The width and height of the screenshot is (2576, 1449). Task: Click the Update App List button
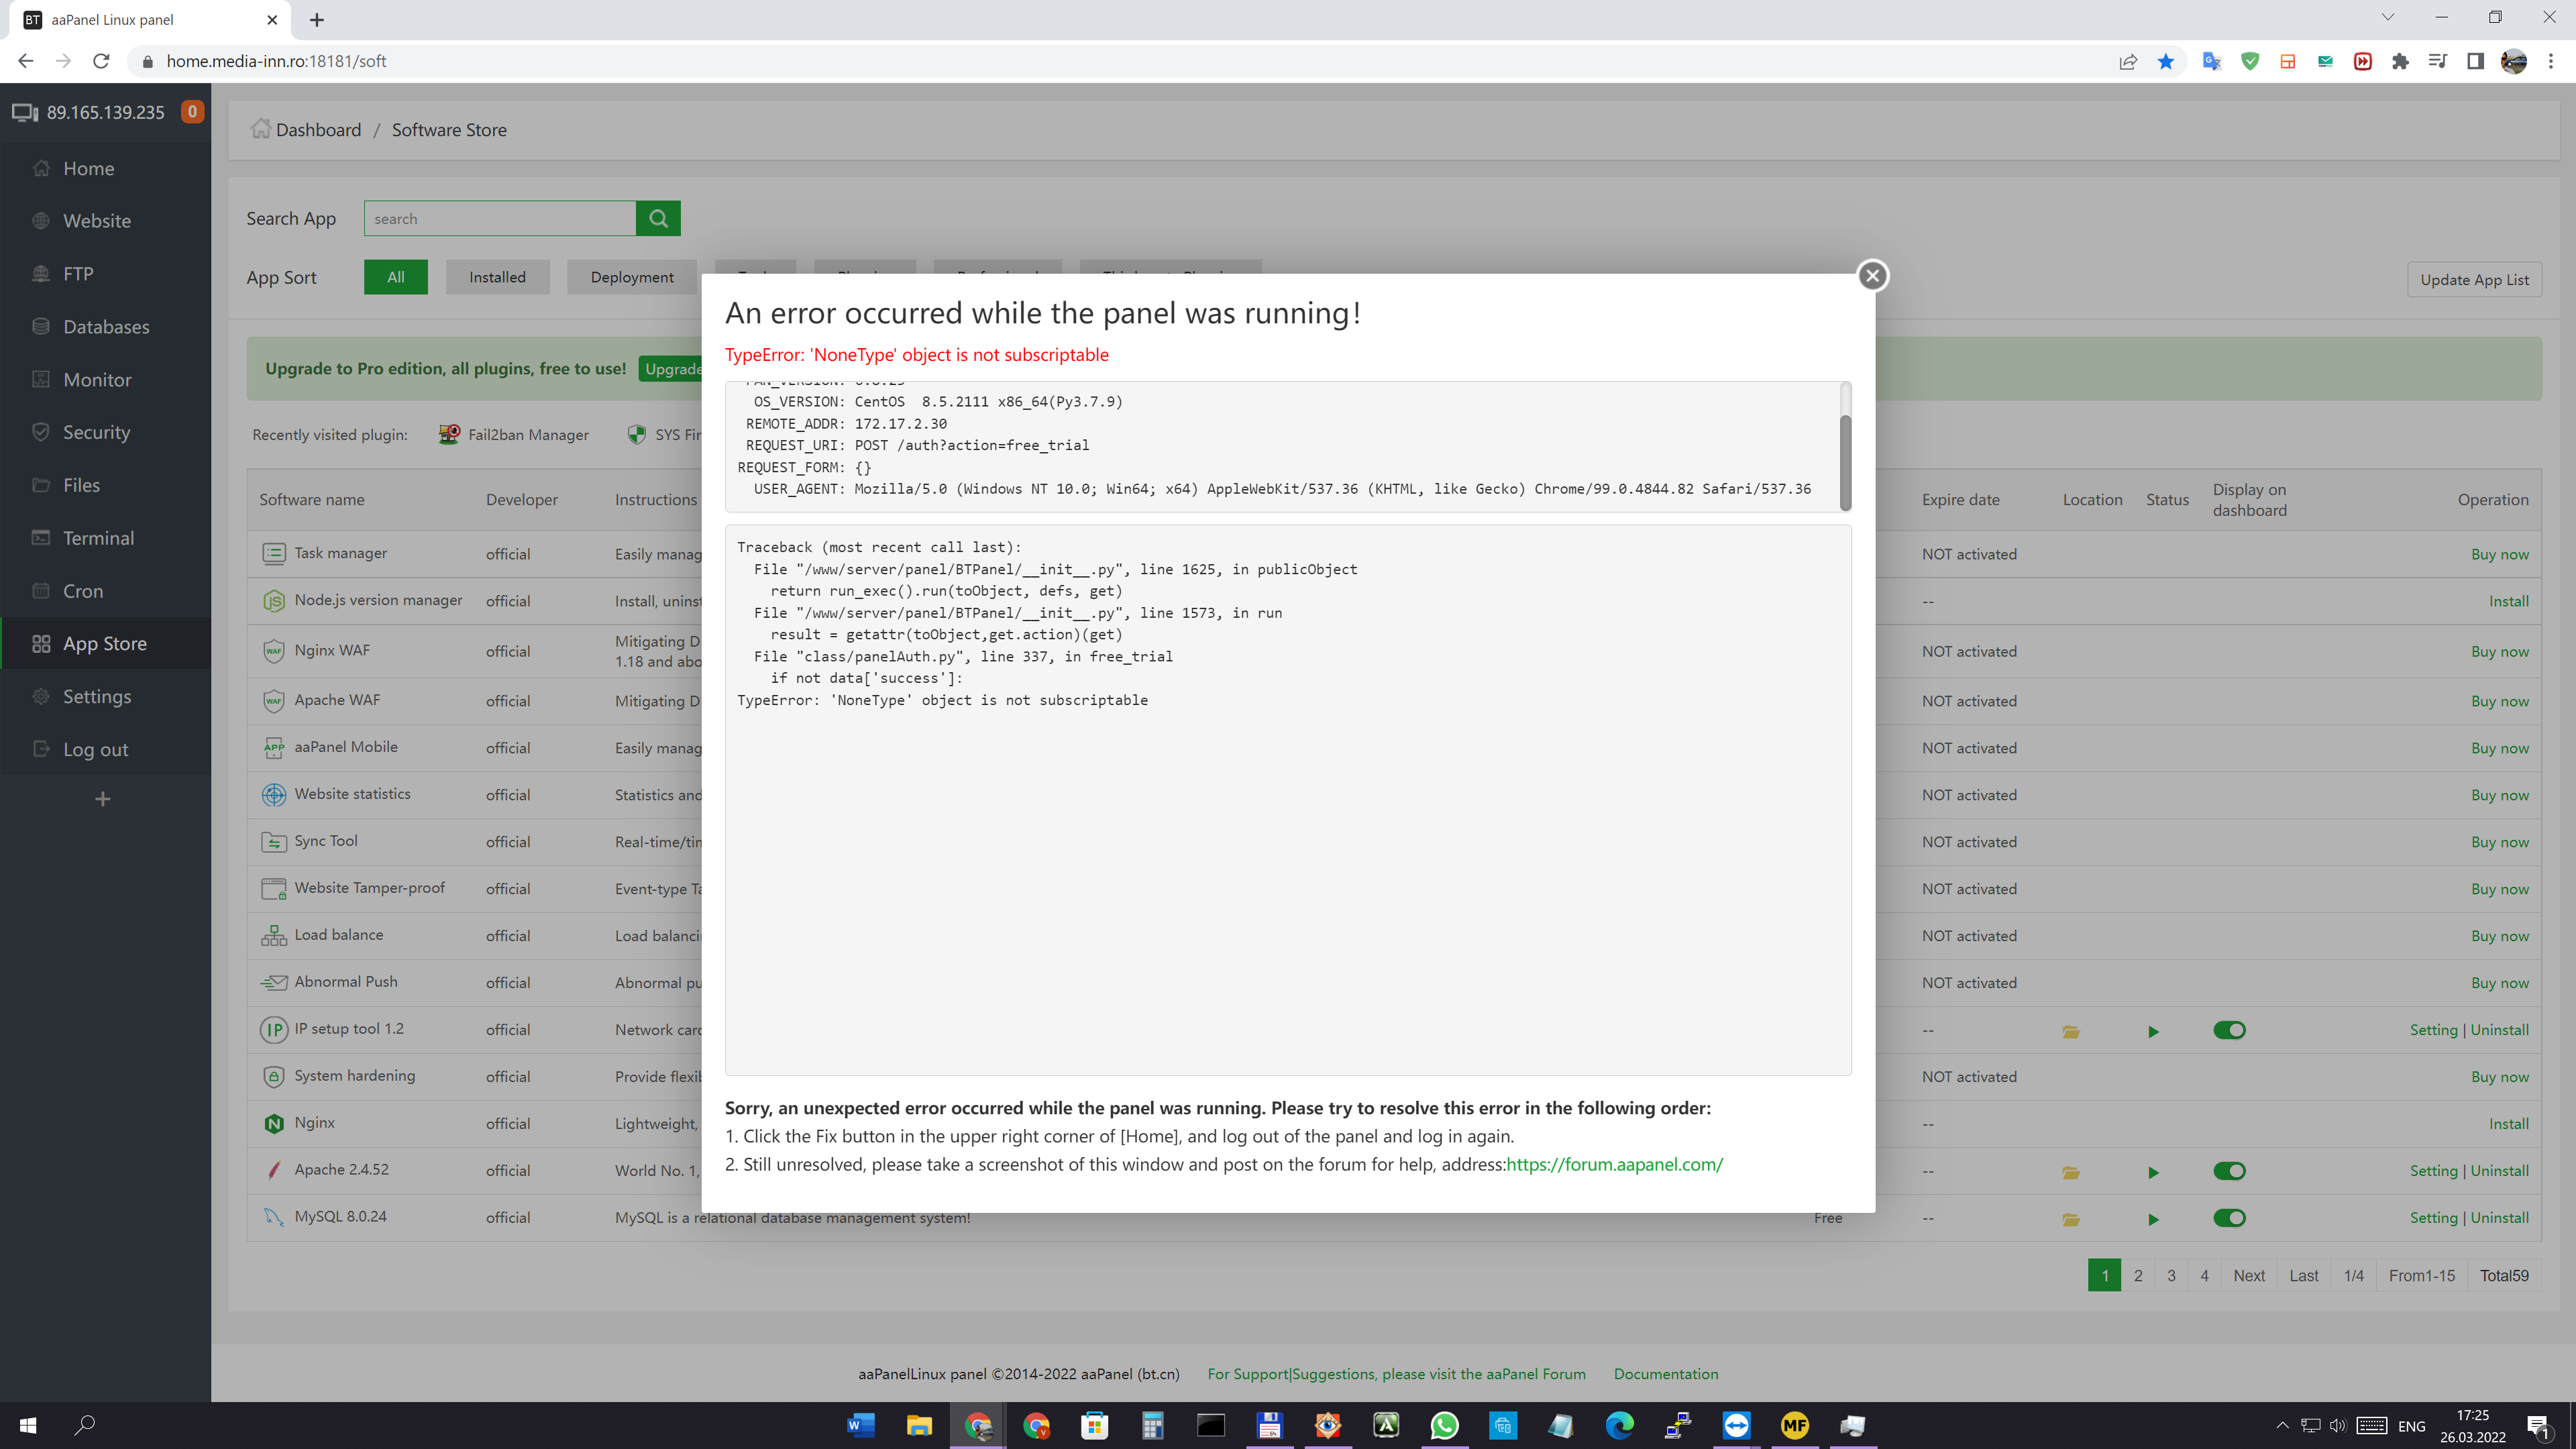click(x=2474, y=279)
